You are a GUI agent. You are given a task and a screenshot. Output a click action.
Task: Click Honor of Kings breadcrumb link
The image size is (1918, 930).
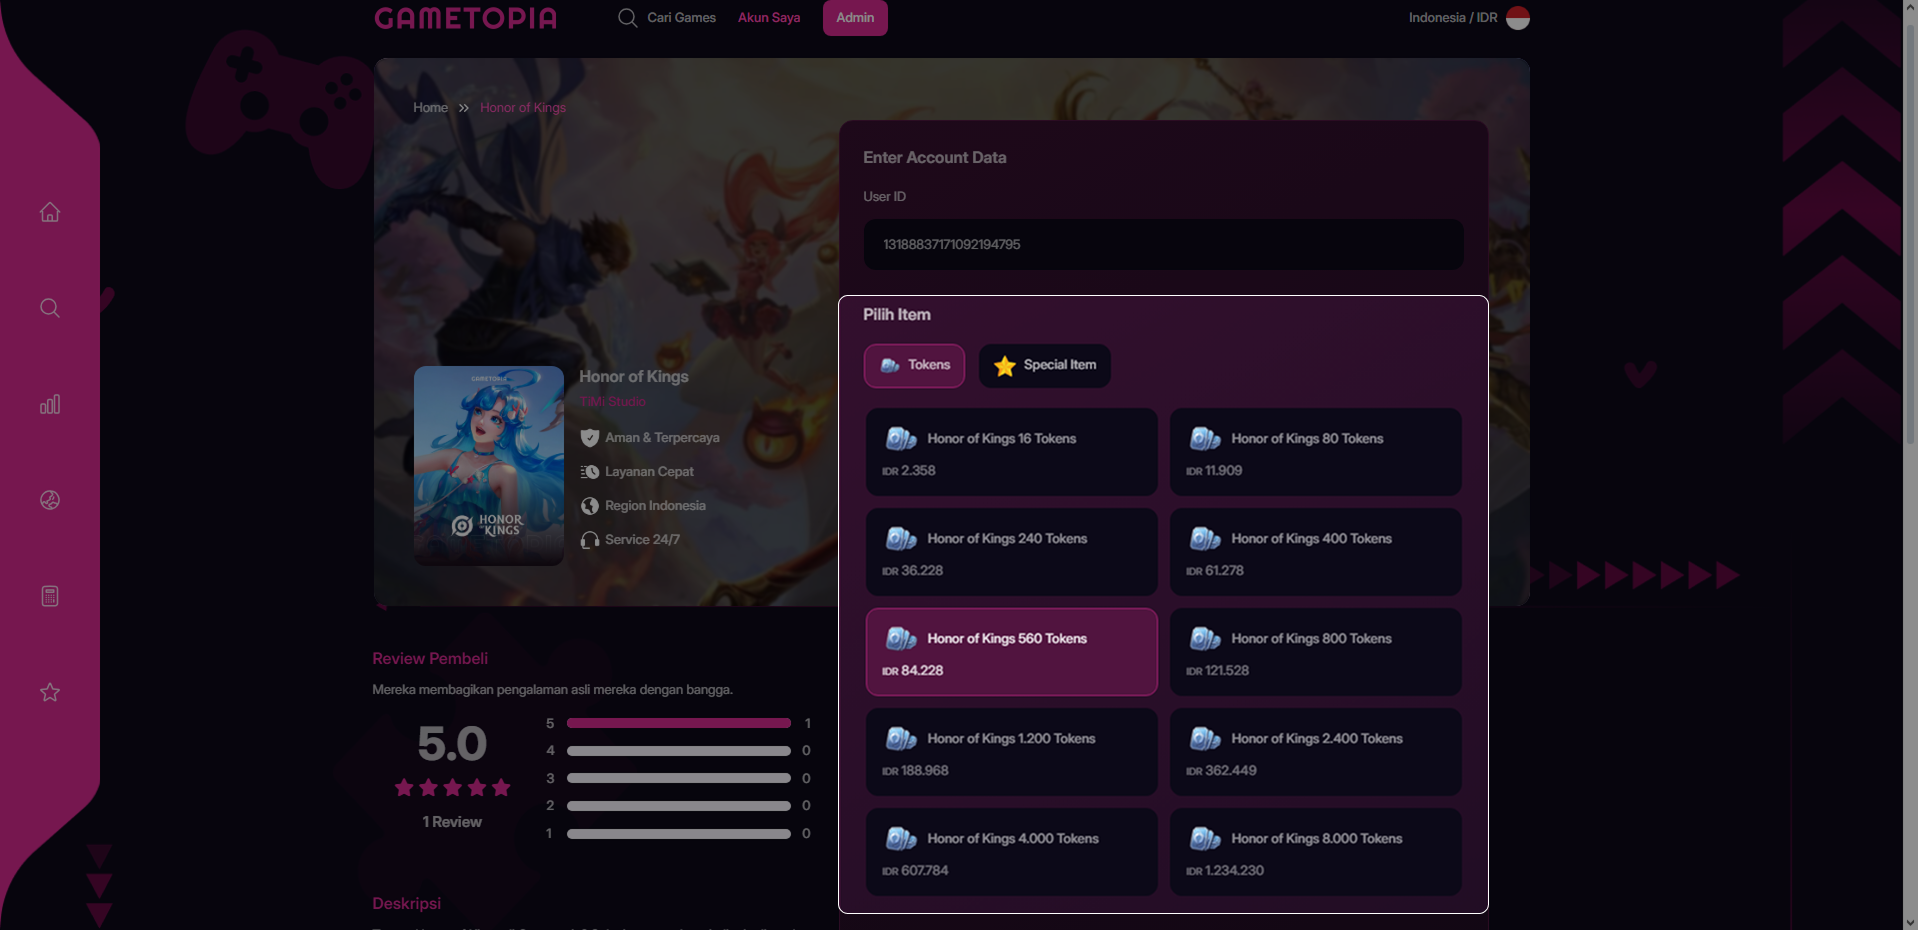pos(523,108)
